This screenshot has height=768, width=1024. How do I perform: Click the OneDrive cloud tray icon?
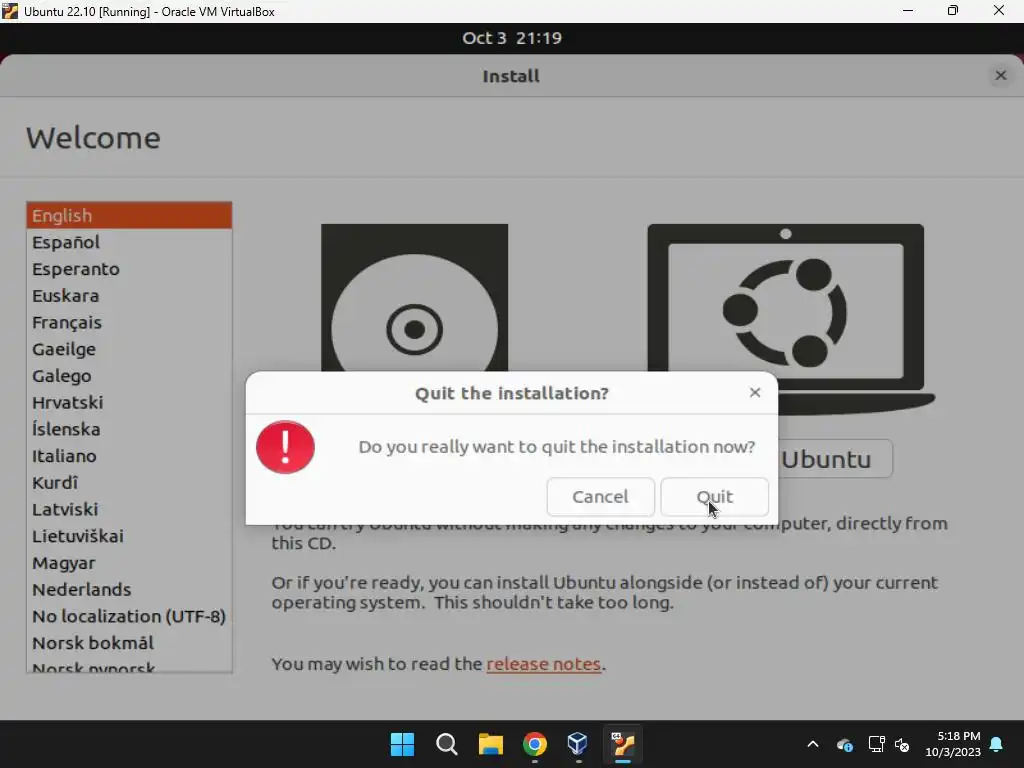click(844, 744)
